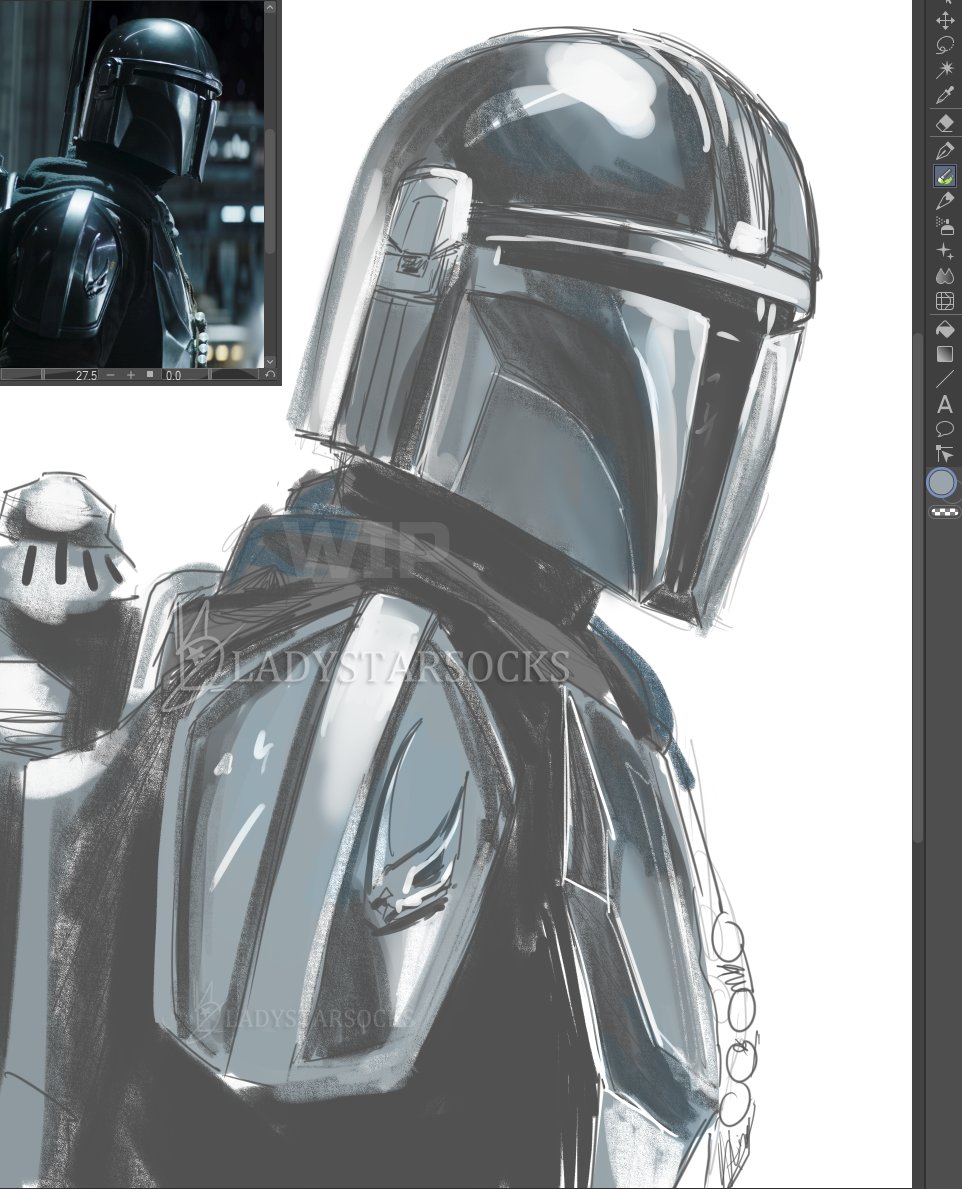The height and width of the screenshot is (1189, 962).
Task: Select the Move layer tool
Action: point(945,20)
